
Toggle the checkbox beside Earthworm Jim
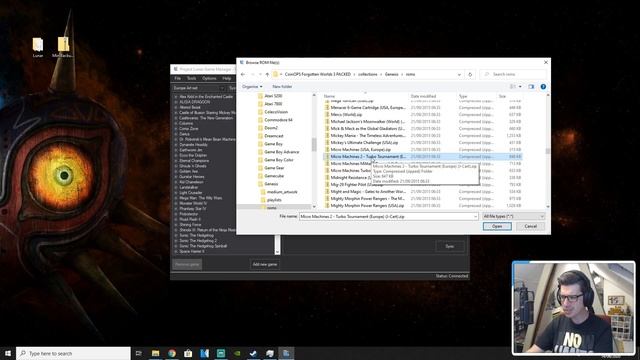176,150
